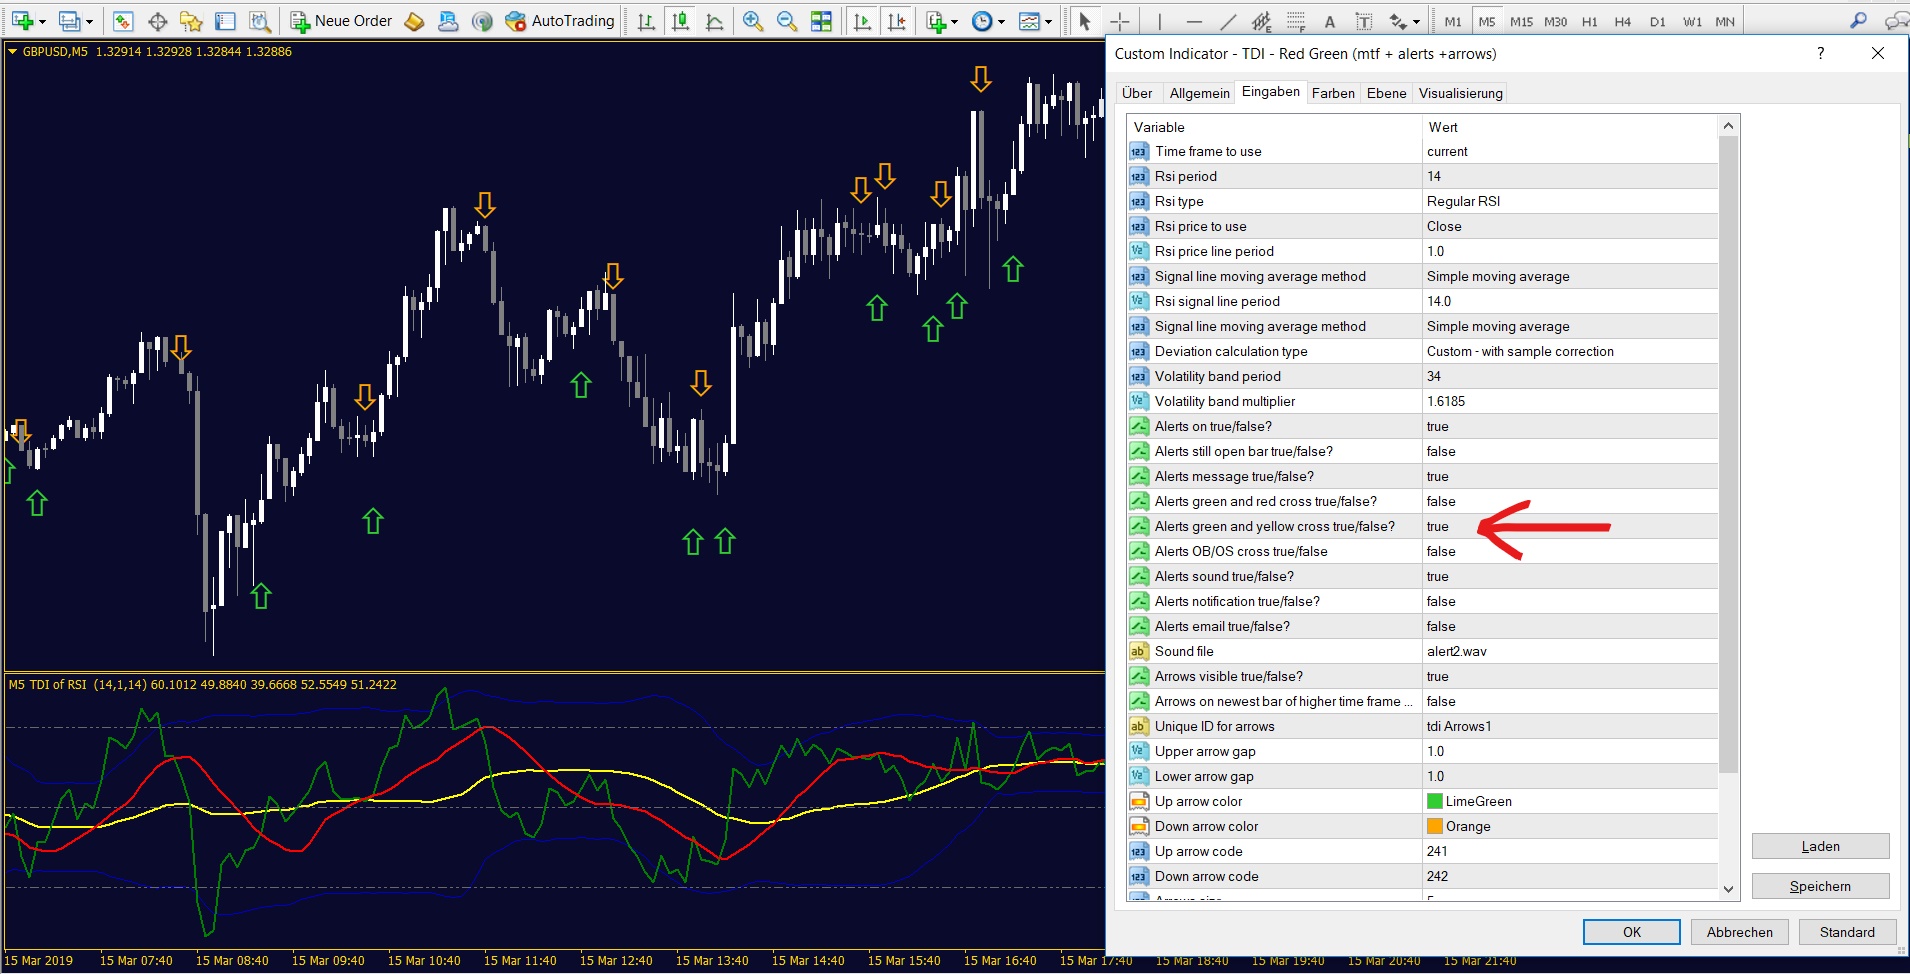
Task: Switch to the Farben tab
Action: tap(1333, 93)
